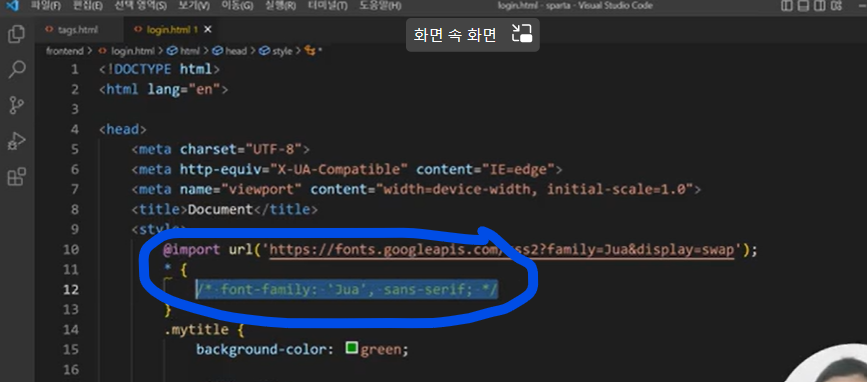867x382 pixels.
Task: Click the 화면 속 화면 picture-in-picture button
Action: click(x=473, y=35)
